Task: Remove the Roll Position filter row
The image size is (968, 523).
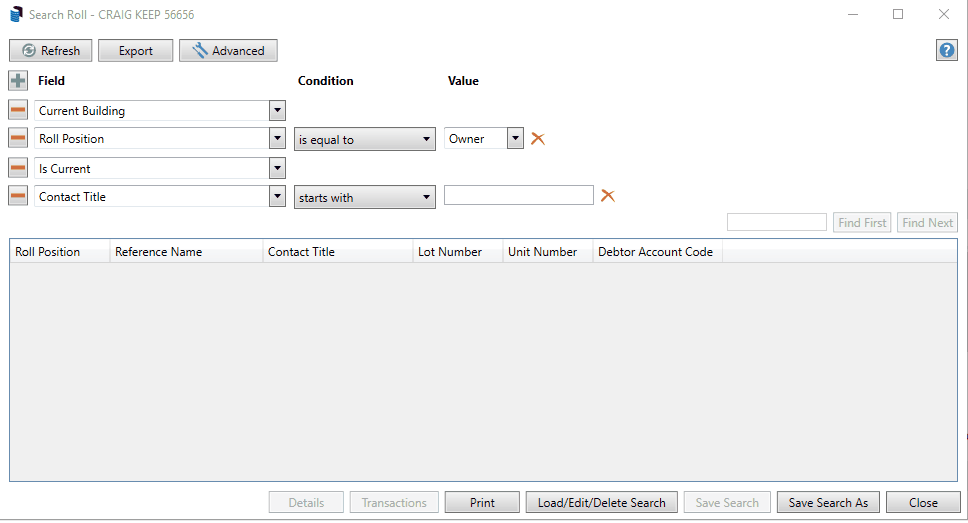Action: click(18, 138)
